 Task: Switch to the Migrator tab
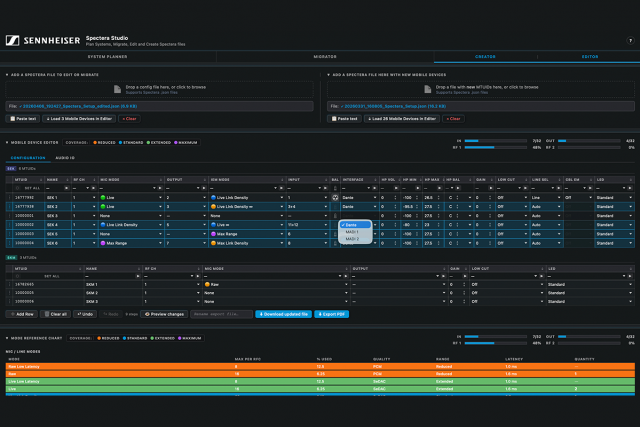click(x=325, y=57)
